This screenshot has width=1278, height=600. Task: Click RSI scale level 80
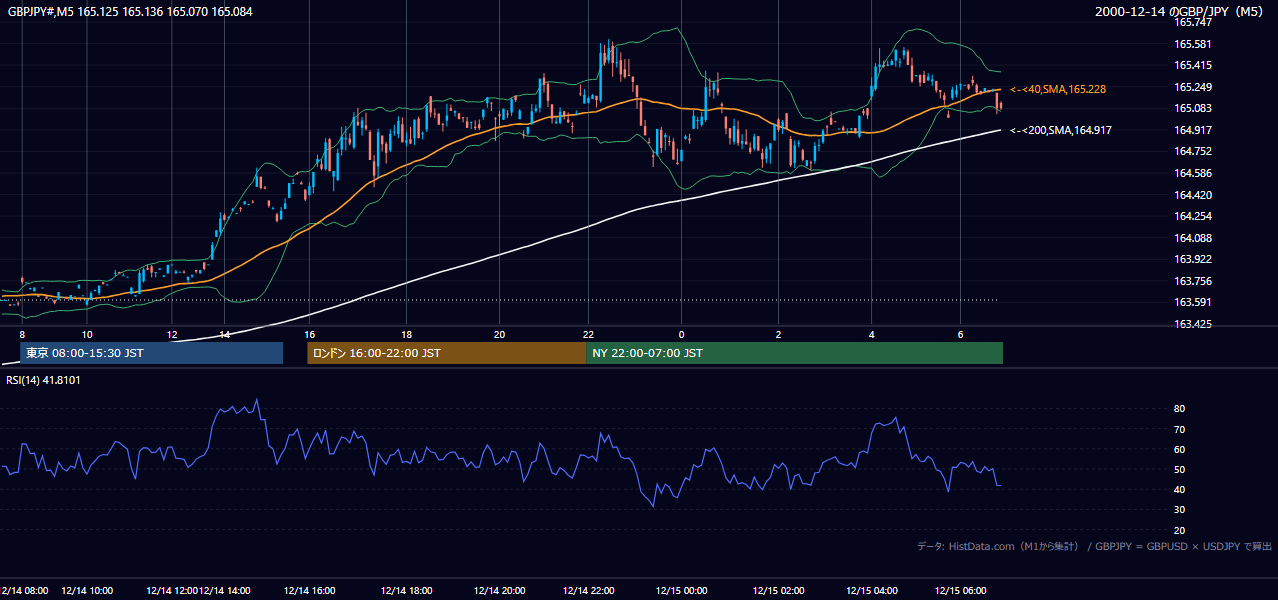pyautogui.click(x=1179, y=409)
